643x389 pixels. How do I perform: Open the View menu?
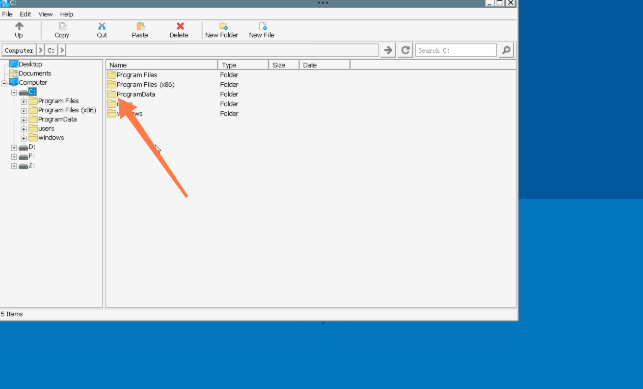(46, 14)
